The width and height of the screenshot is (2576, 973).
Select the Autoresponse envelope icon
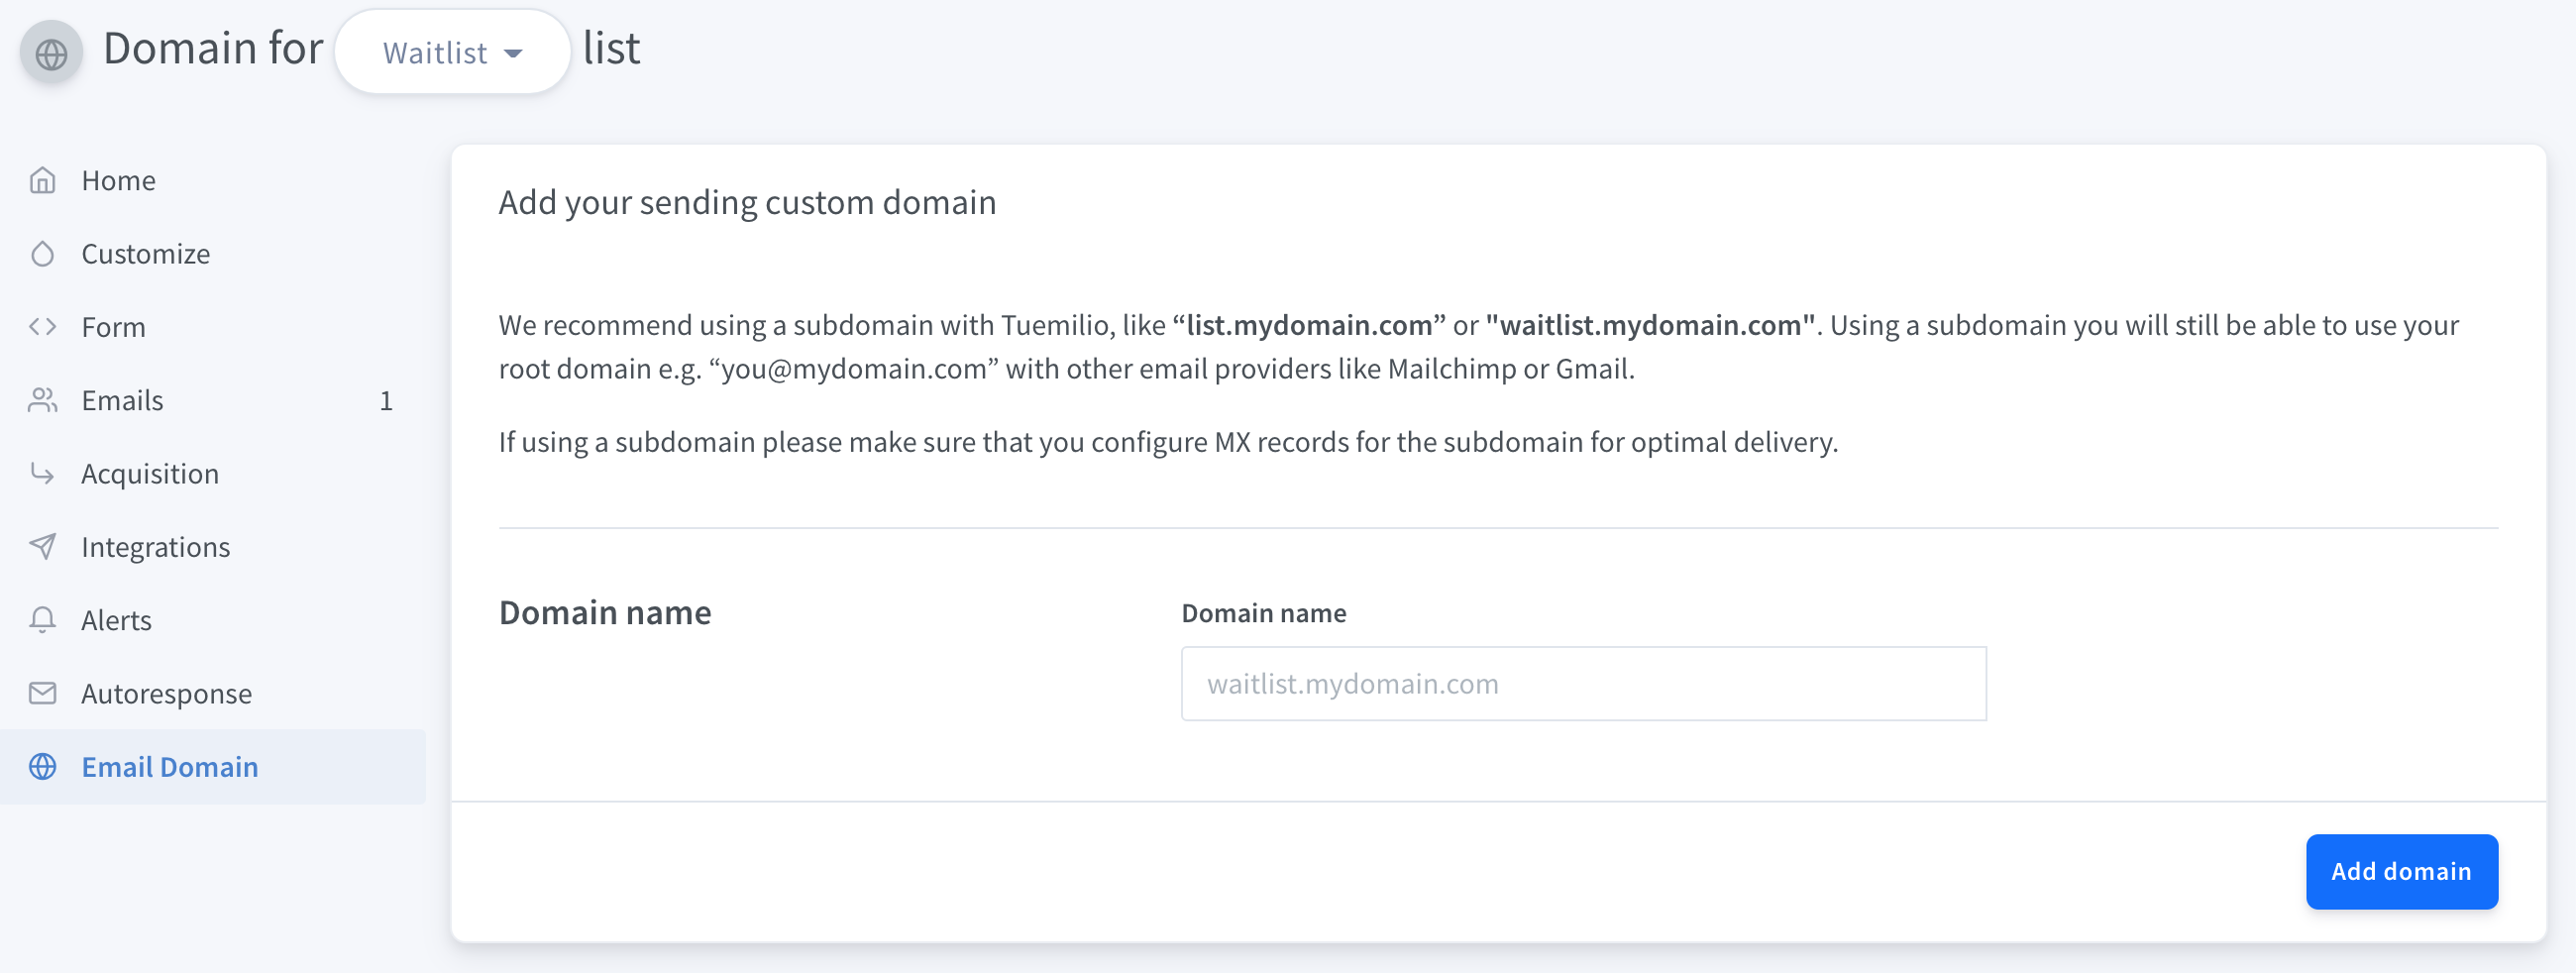click(42, 693)
